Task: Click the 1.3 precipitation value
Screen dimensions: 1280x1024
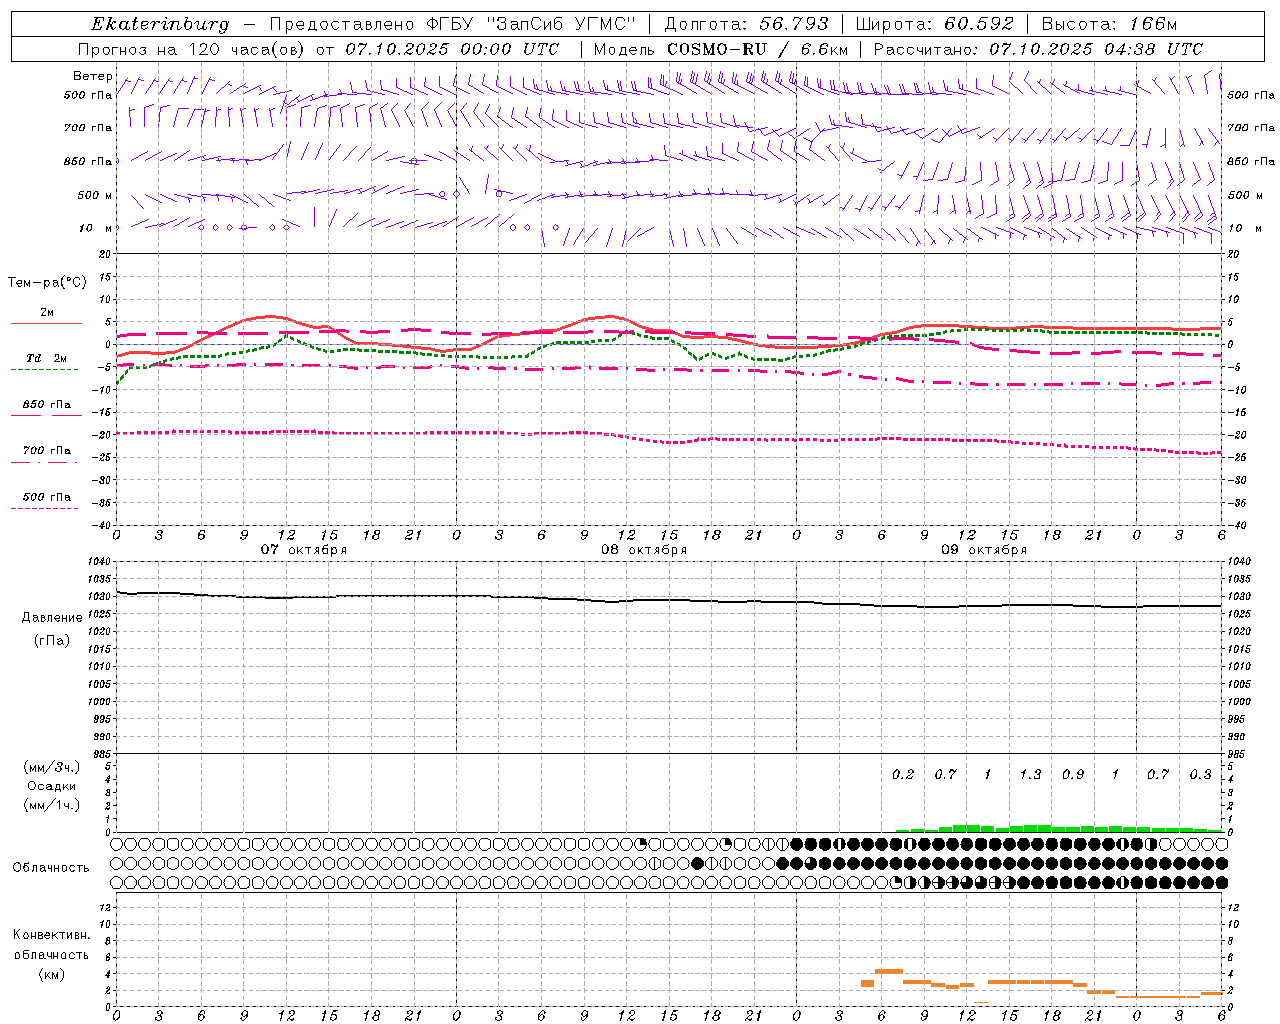Action: click(1030, 774)
